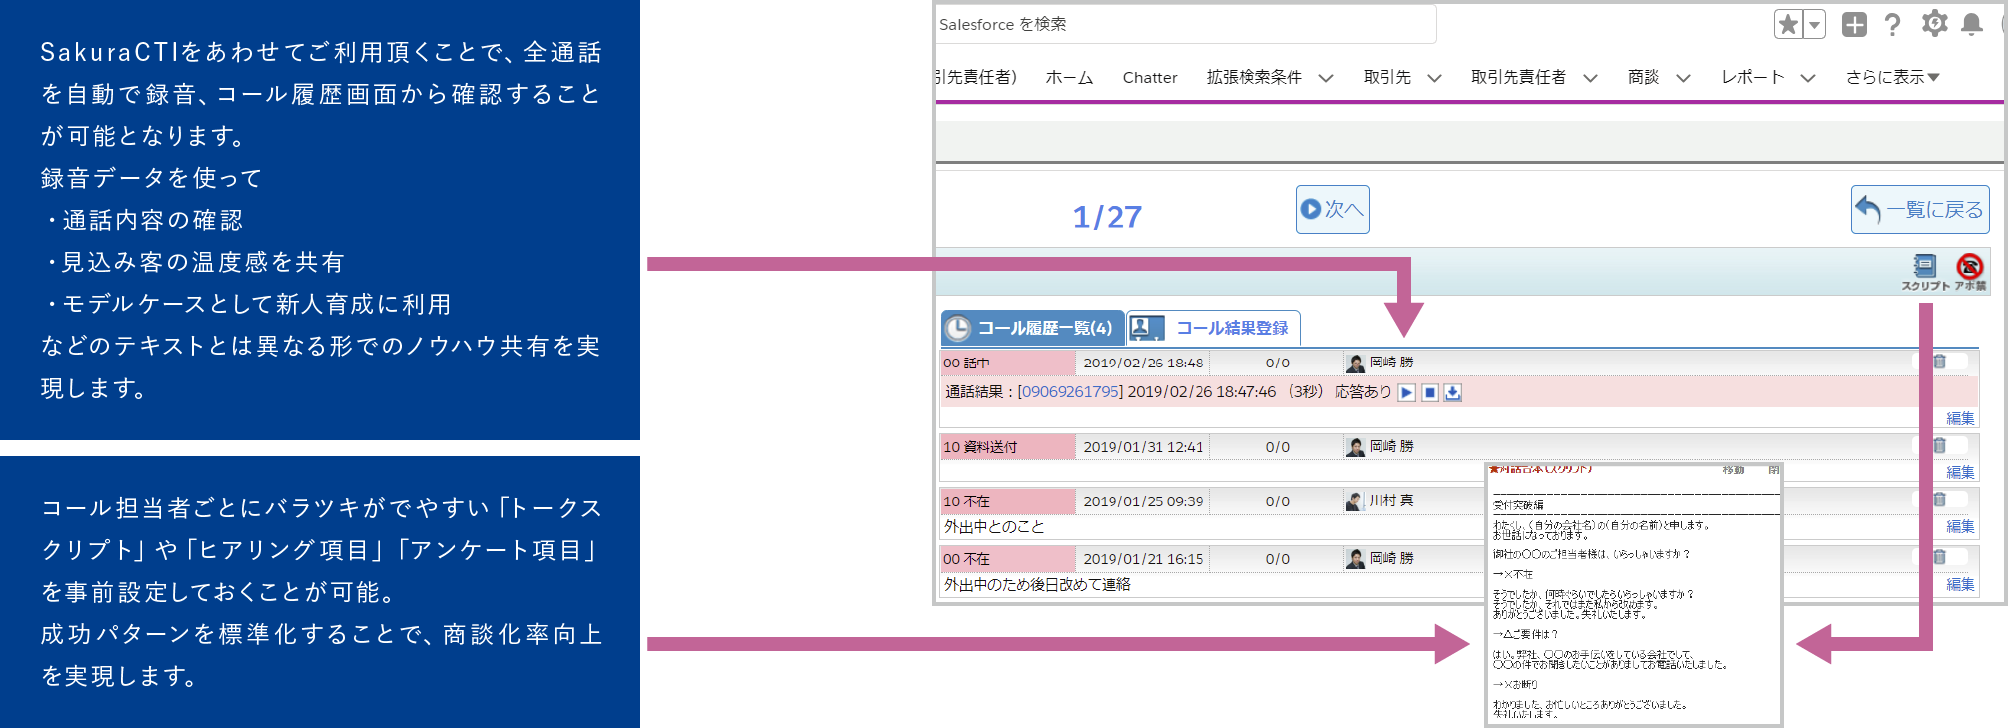This screenshot has height=728, width=2008.
Task: Delete the 10 資料送付 call record
Action: pyautogui.click(x=1939, y=446)
